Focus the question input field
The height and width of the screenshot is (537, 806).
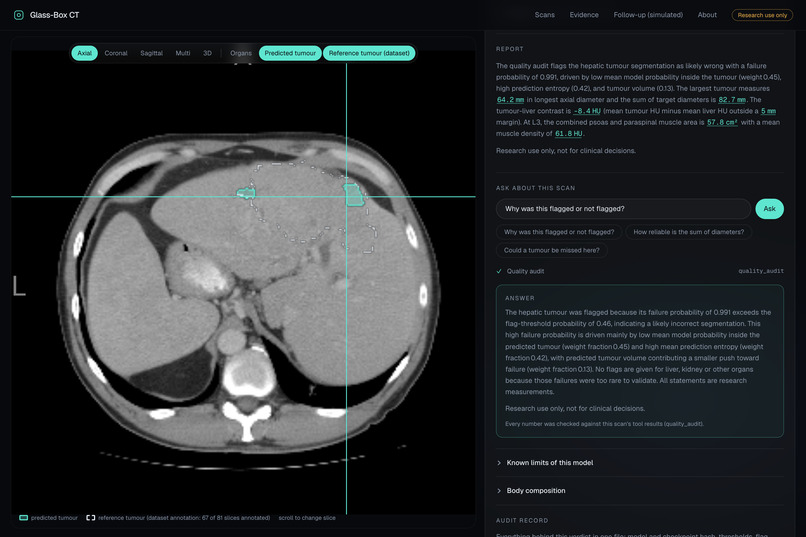click(x=623, y=209)
